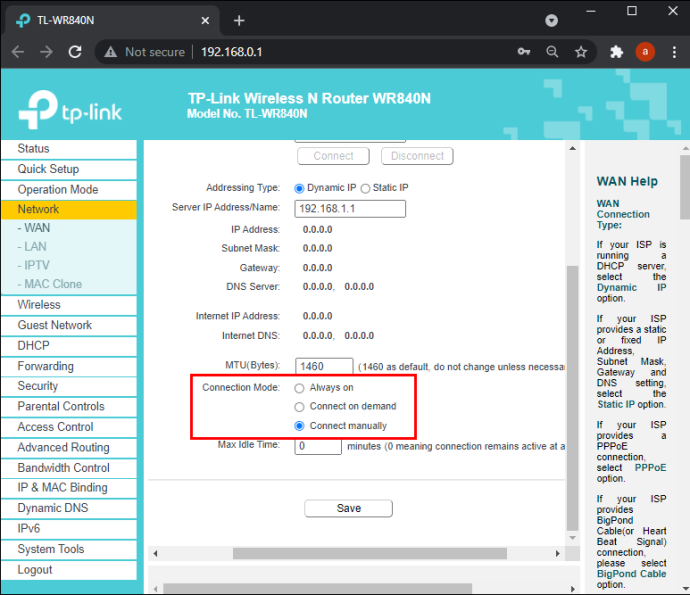690x595 pixels.
Task: Click 'BigPond Cable' text in help panel
Action: pos(631,574)
